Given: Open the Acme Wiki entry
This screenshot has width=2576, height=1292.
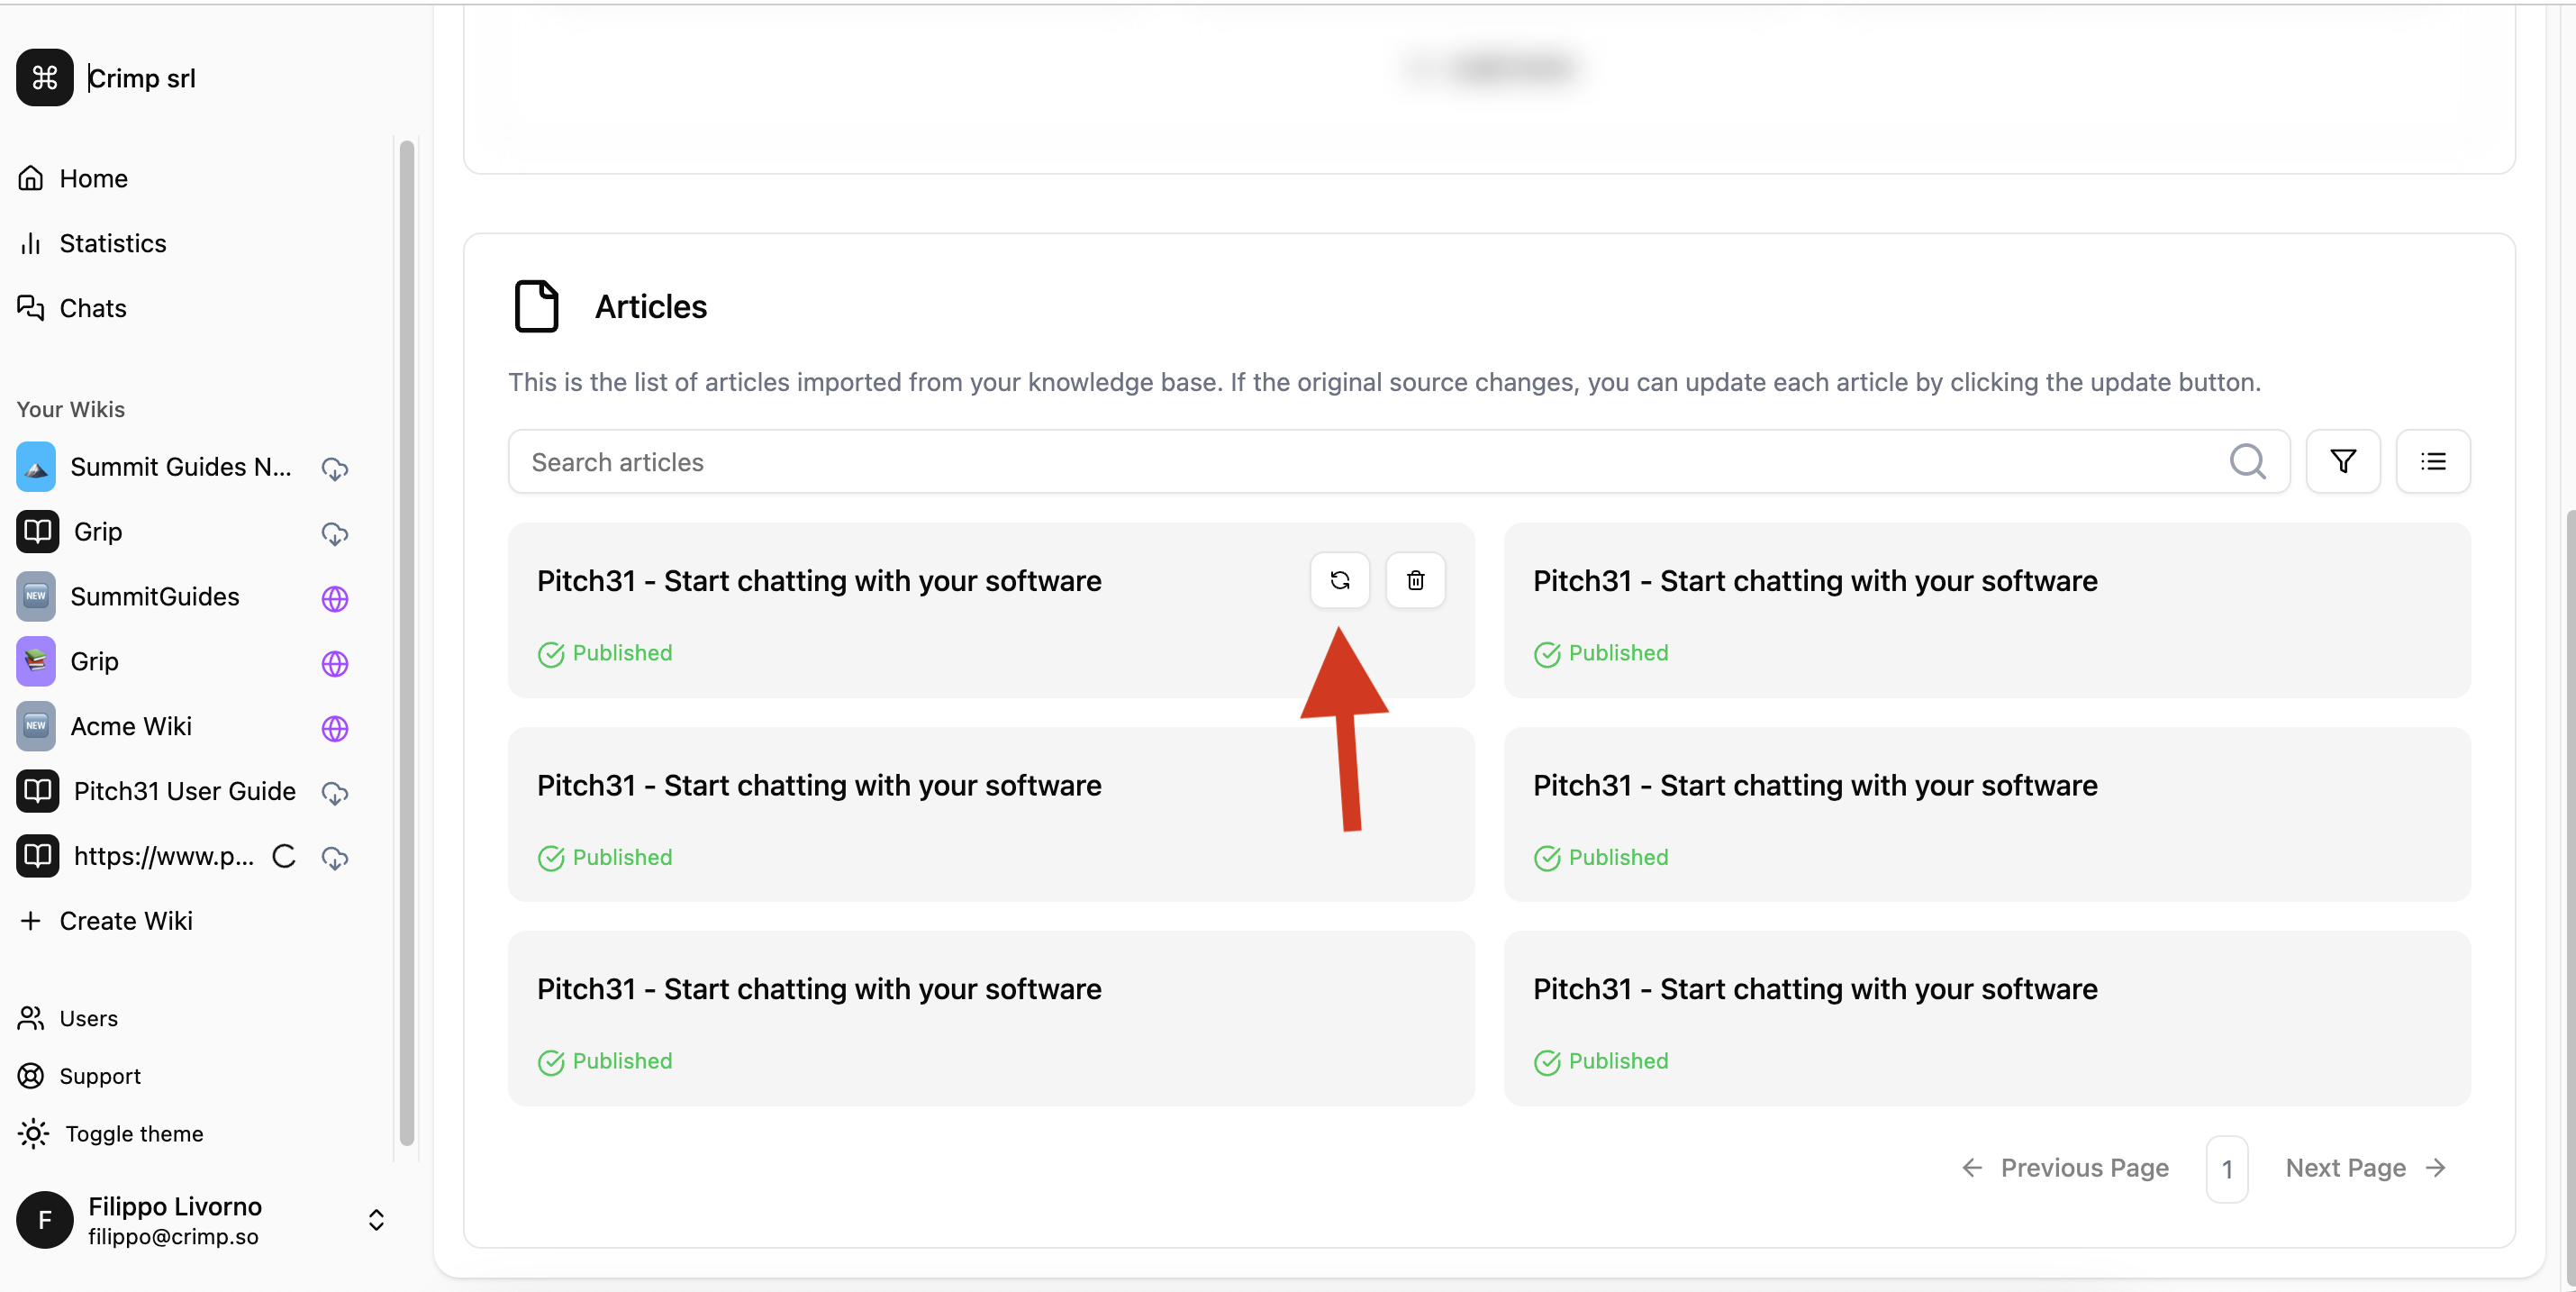Looking at the screenshot, I should (x=130, y=726).
